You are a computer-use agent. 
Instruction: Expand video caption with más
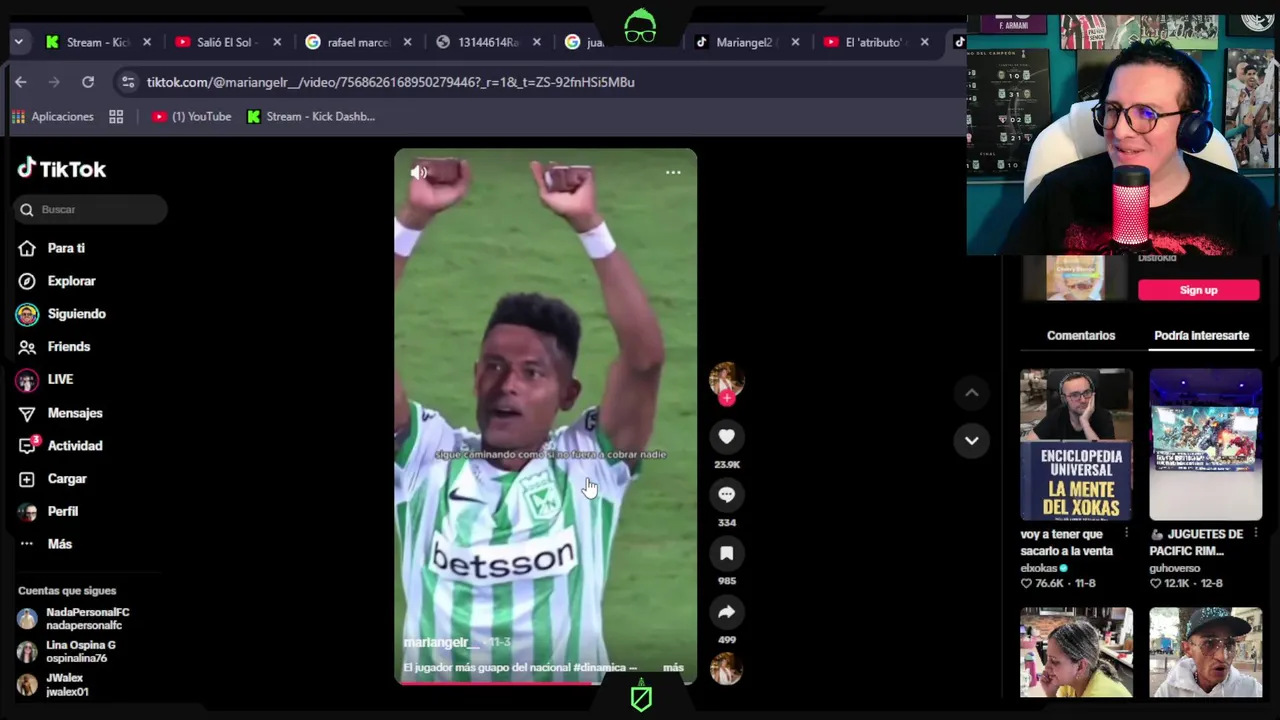tap(673, 667)
